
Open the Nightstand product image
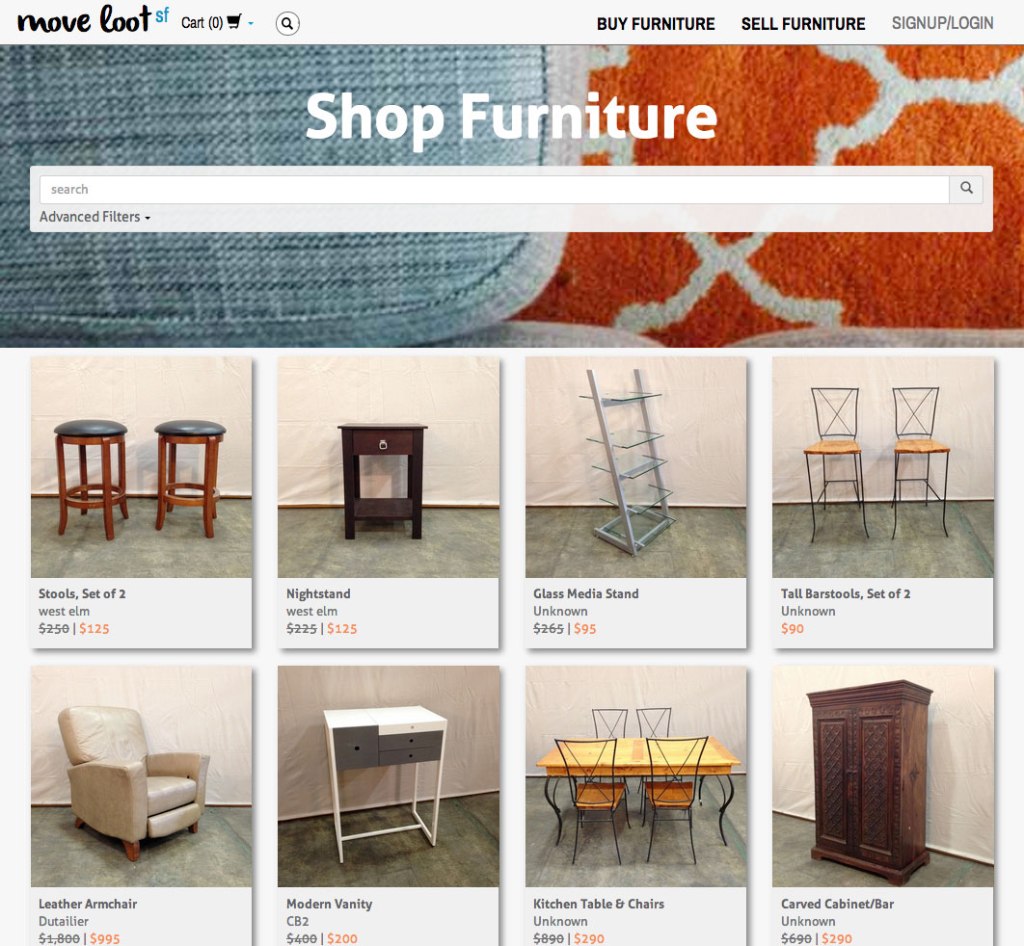(x=389, y=467)
